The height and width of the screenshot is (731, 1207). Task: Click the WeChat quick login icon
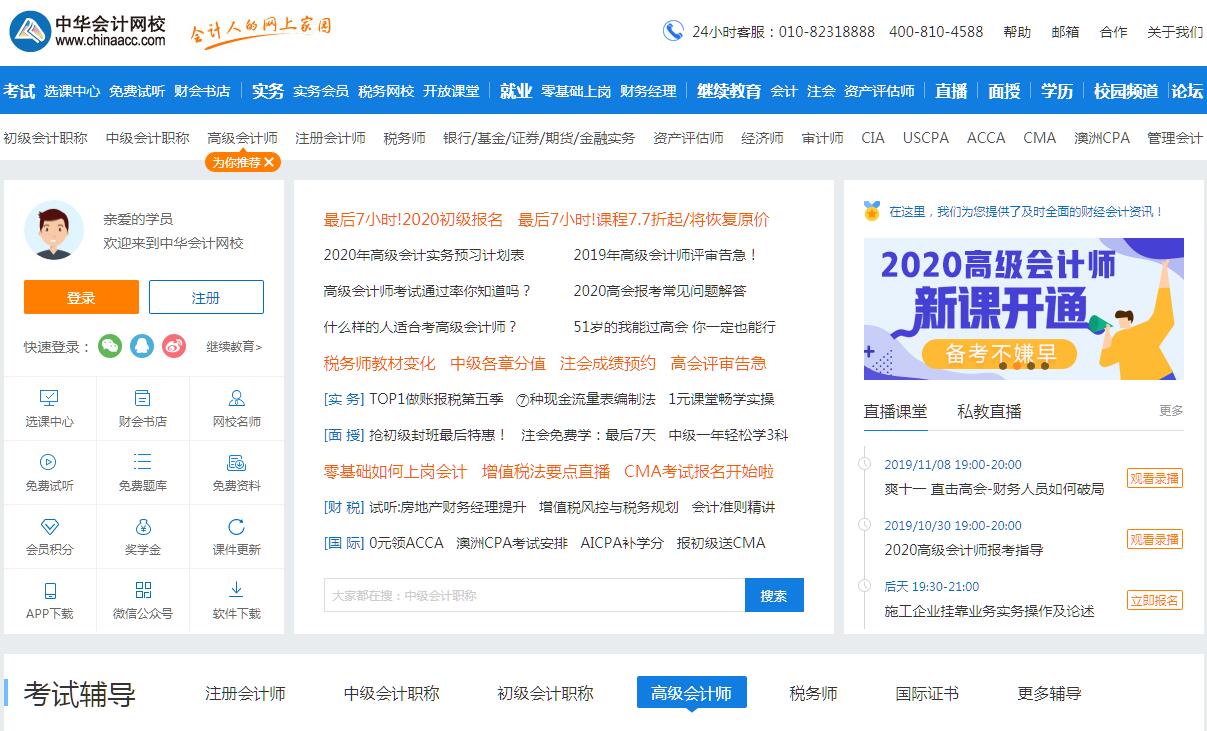(x=110, y=346)
